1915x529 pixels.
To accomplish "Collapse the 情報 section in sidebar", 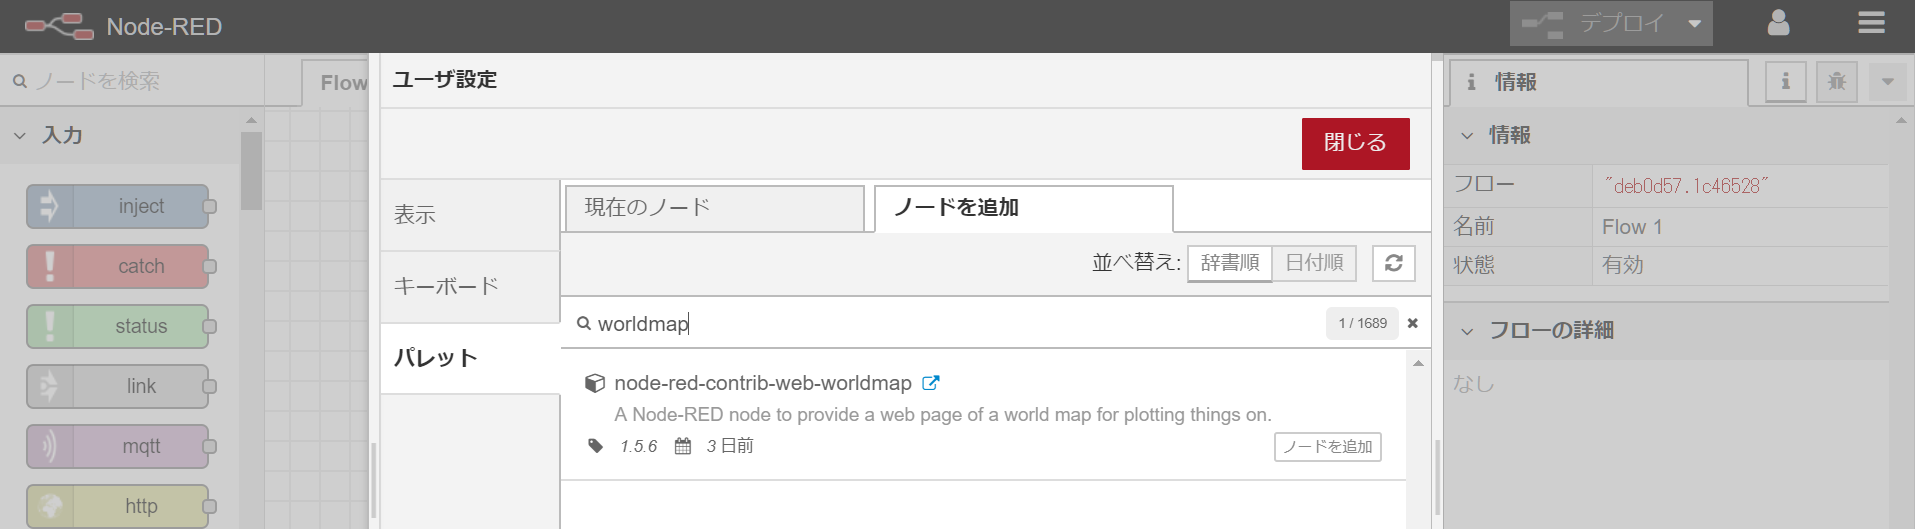I will coord(1467,136).
